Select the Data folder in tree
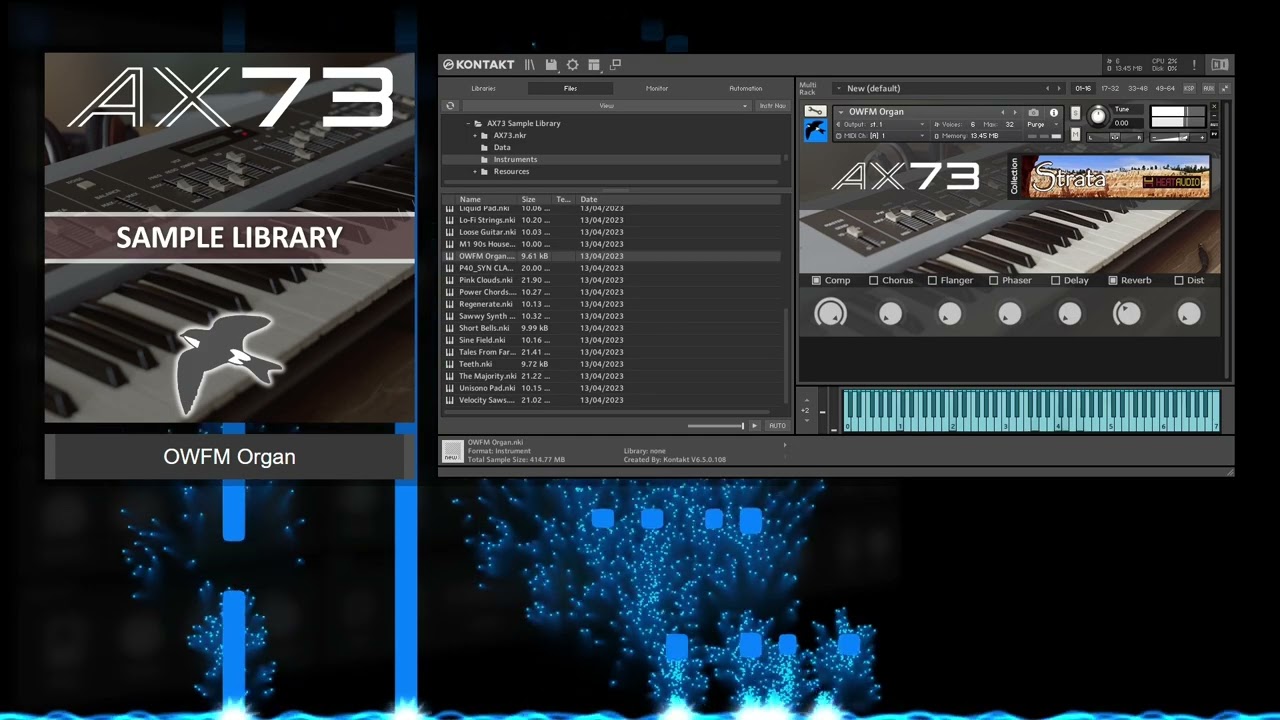 coord(502,147)
